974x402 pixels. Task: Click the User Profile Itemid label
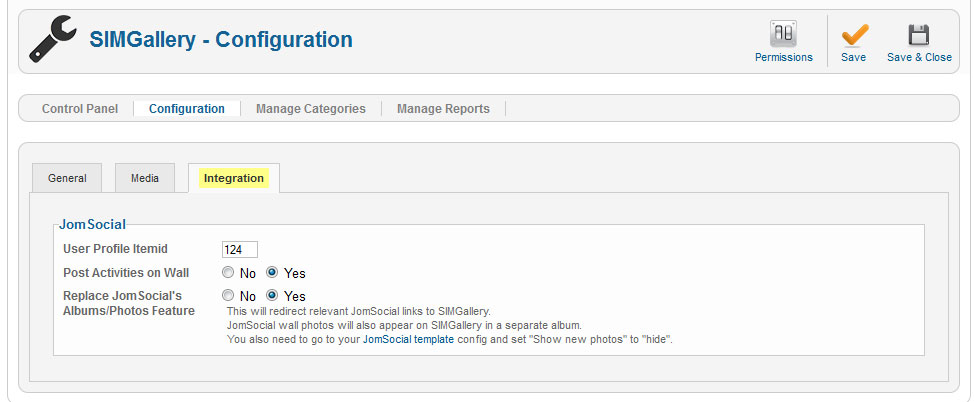click(116, 249)
